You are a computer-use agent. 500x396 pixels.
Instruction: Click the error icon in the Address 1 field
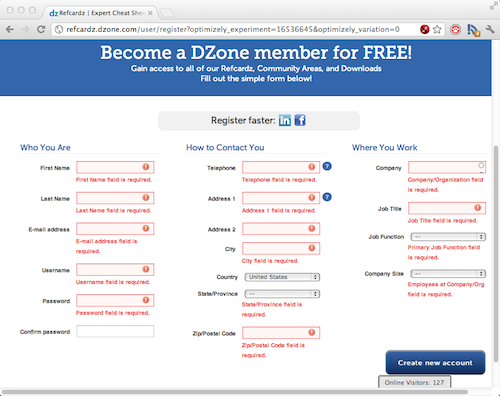pyautogui.click(x=312, y=198)
